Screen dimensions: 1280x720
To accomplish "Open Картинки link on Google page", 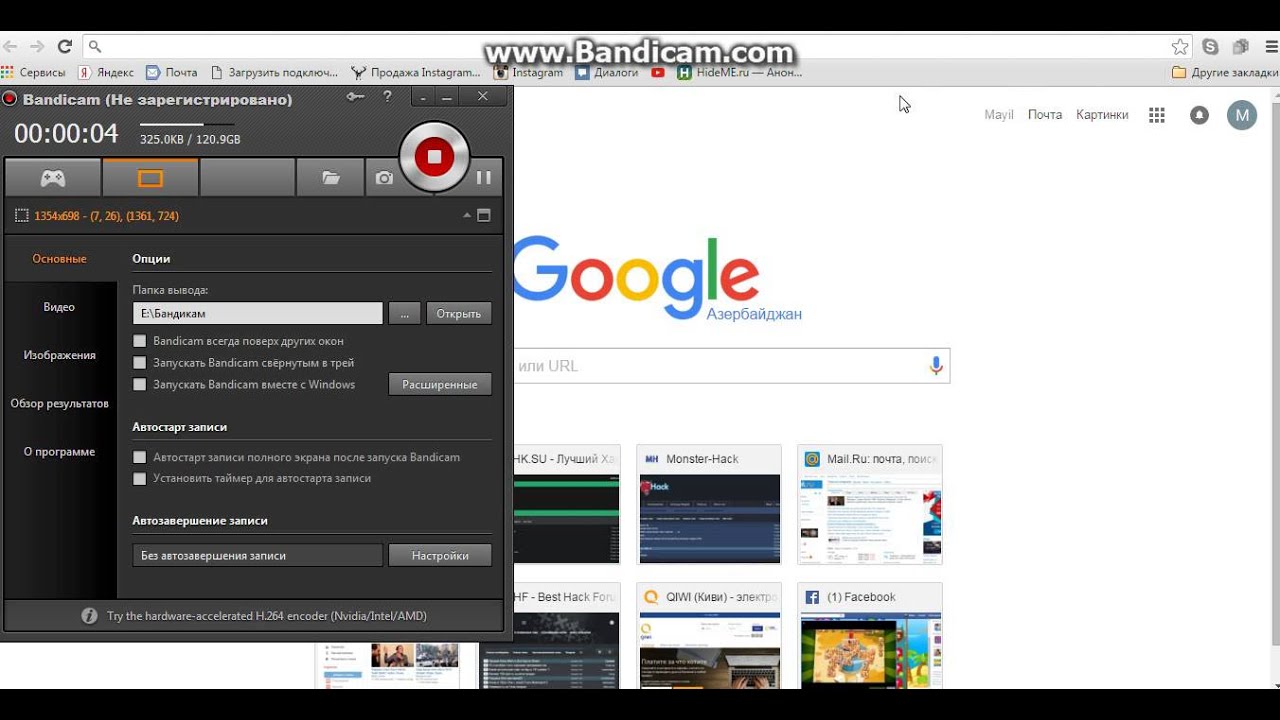I will pyautogui.click(x=1102, y=115).
